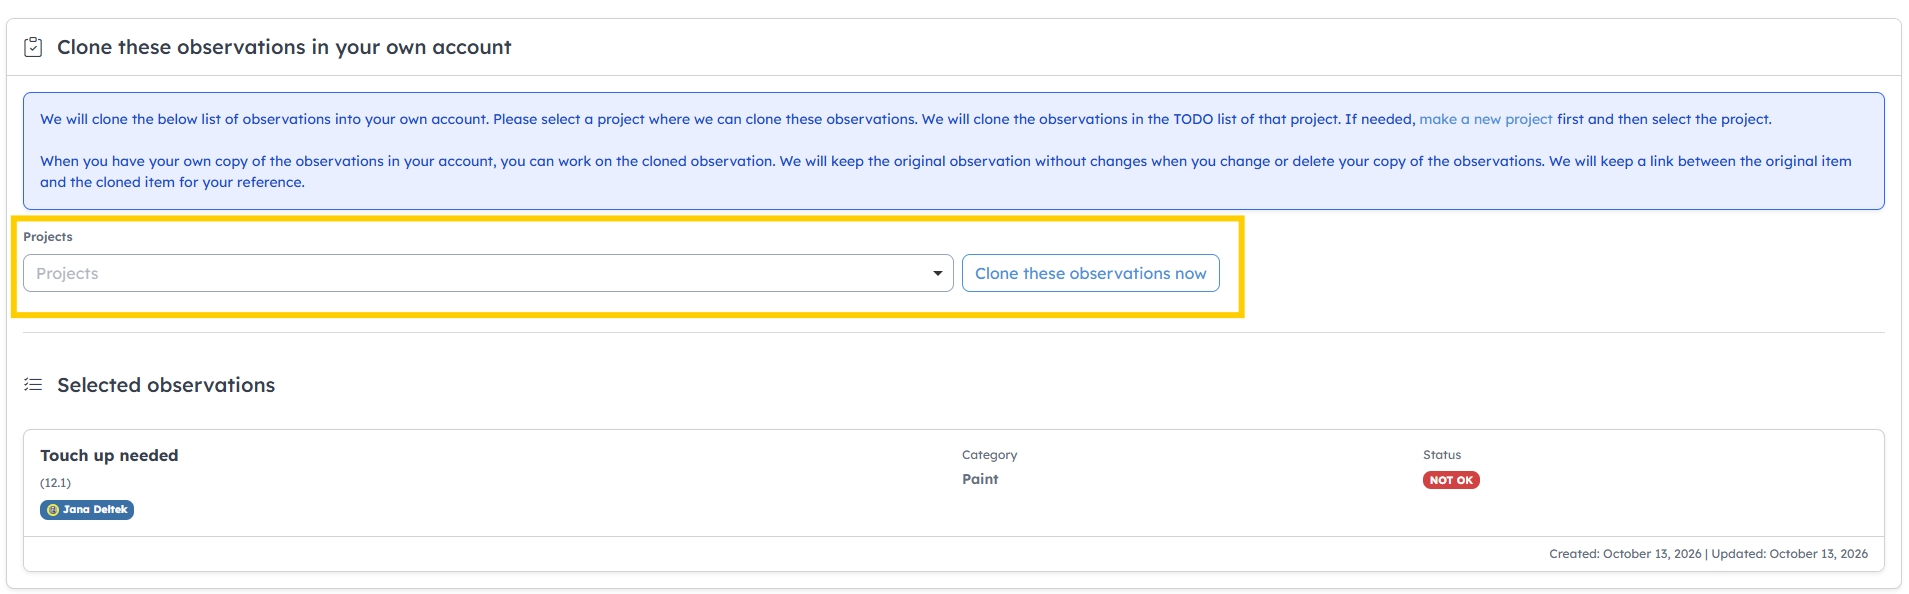1909x594 pixels.
Task: Click the observation number 12.1
Action: point(55,483)
